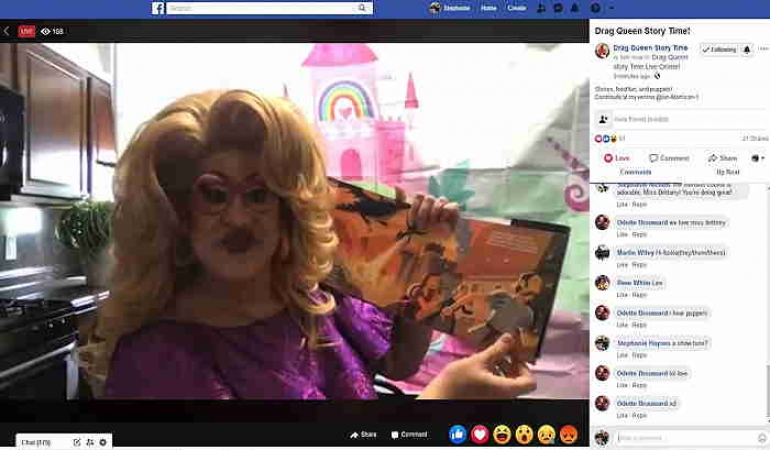React with the Angry emoji
The height and width of the screenshot is (450, 770).
point(568,434)
